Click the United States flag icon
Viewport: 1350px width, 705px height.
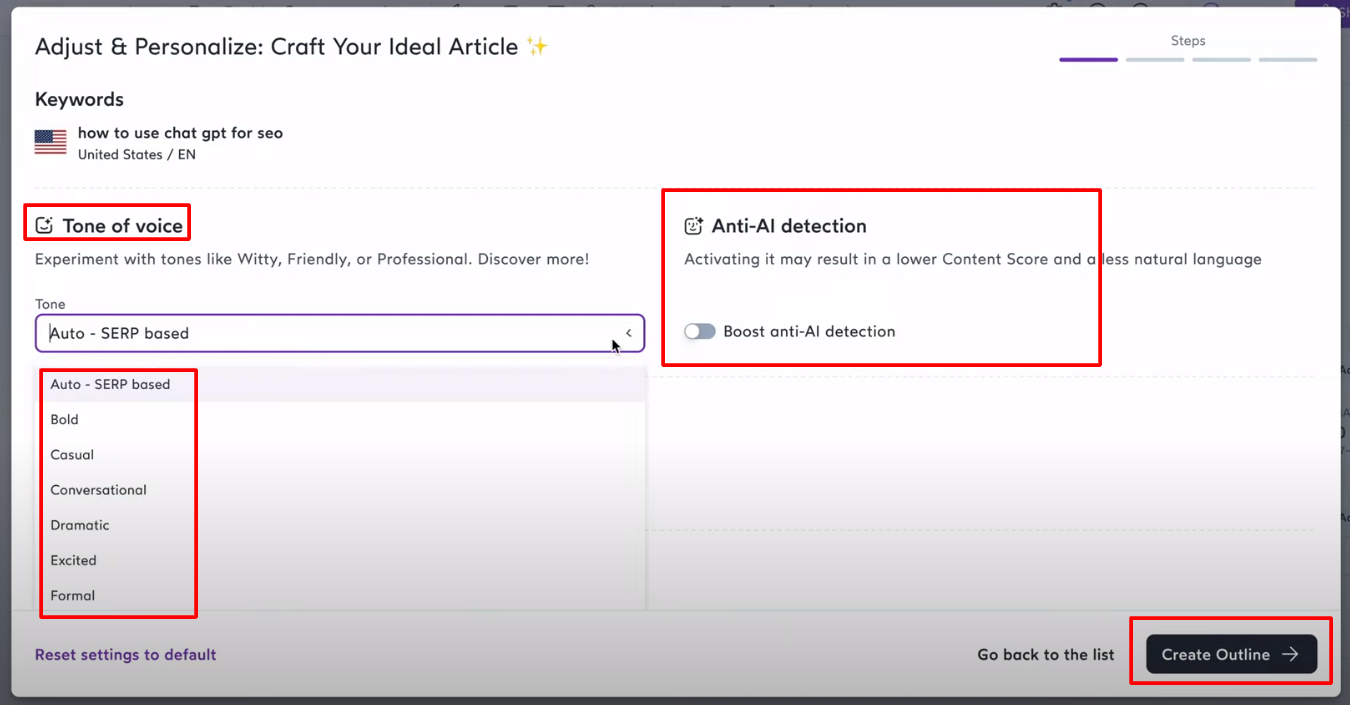point(50,142)
